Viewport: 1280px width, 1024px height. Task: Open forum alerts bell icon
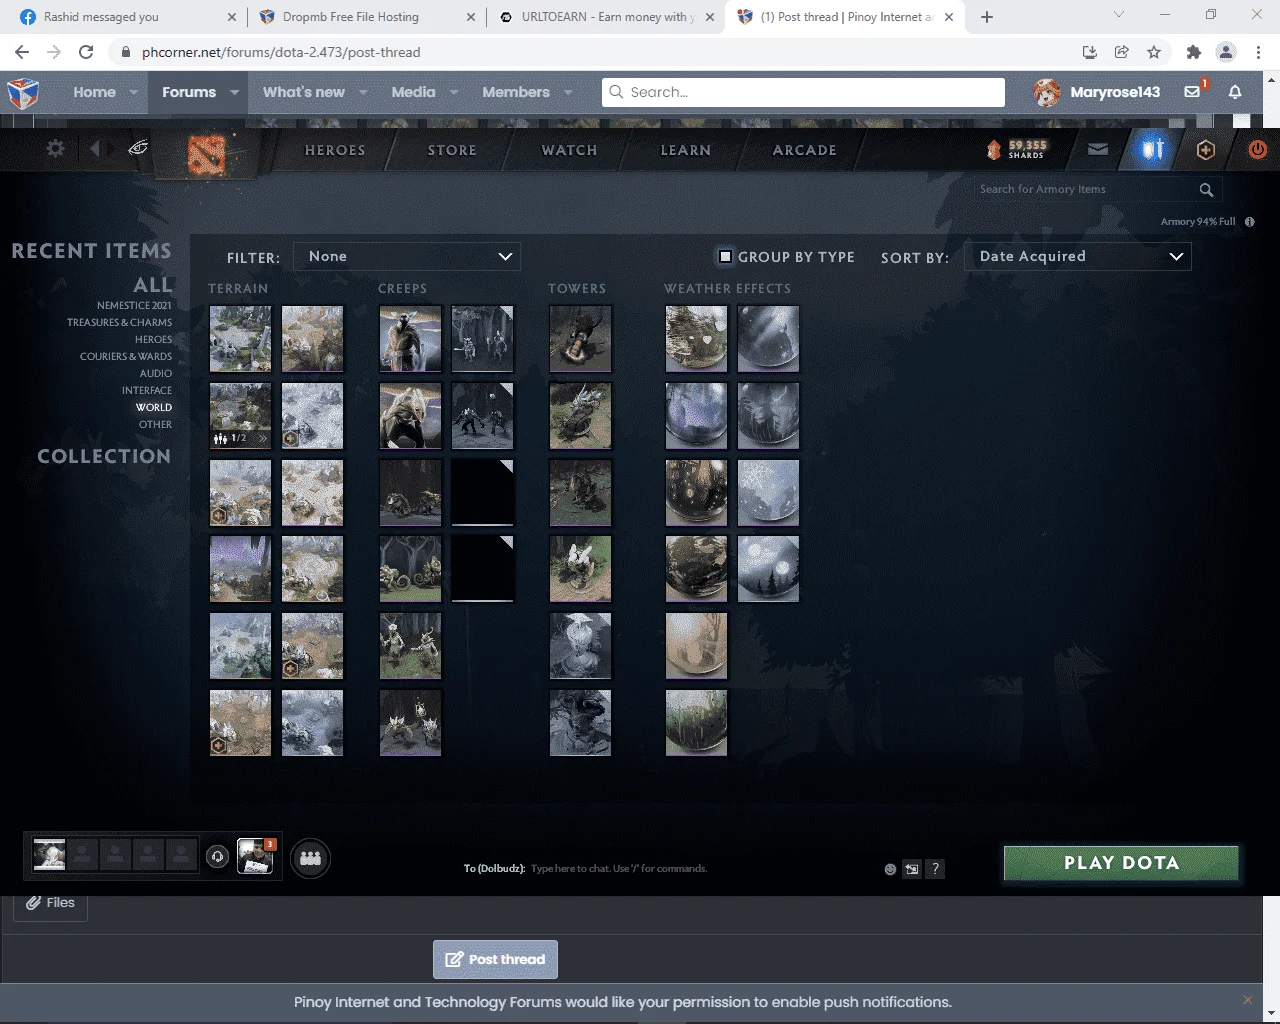tap(1235, 92)
